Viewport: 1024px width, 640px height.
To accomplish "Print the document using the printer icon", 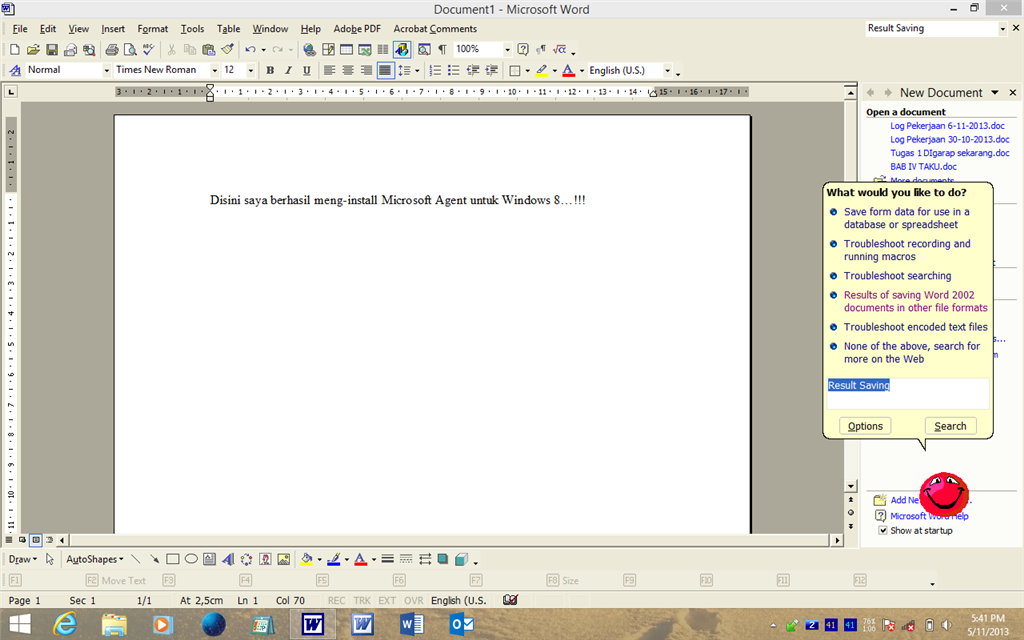I will pos(112,50).
